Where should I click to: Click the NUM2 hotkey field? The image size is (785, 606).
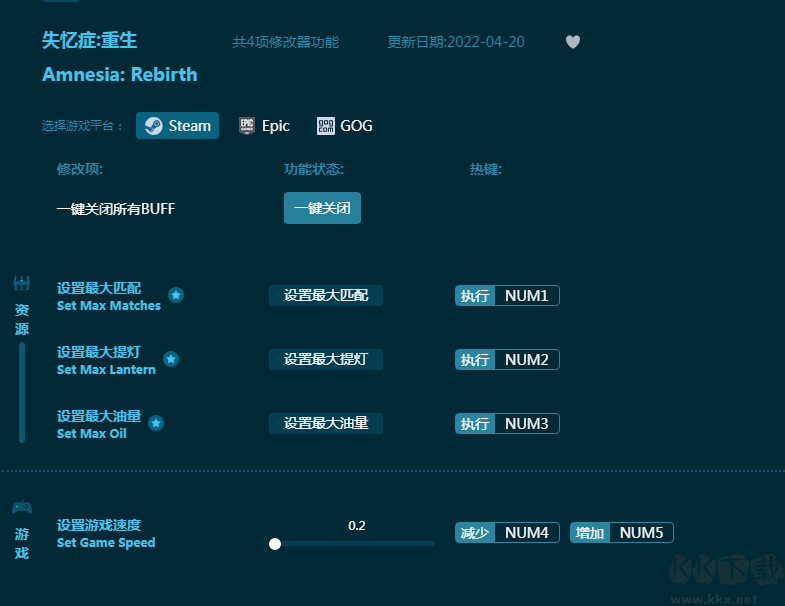coord(526,360)
